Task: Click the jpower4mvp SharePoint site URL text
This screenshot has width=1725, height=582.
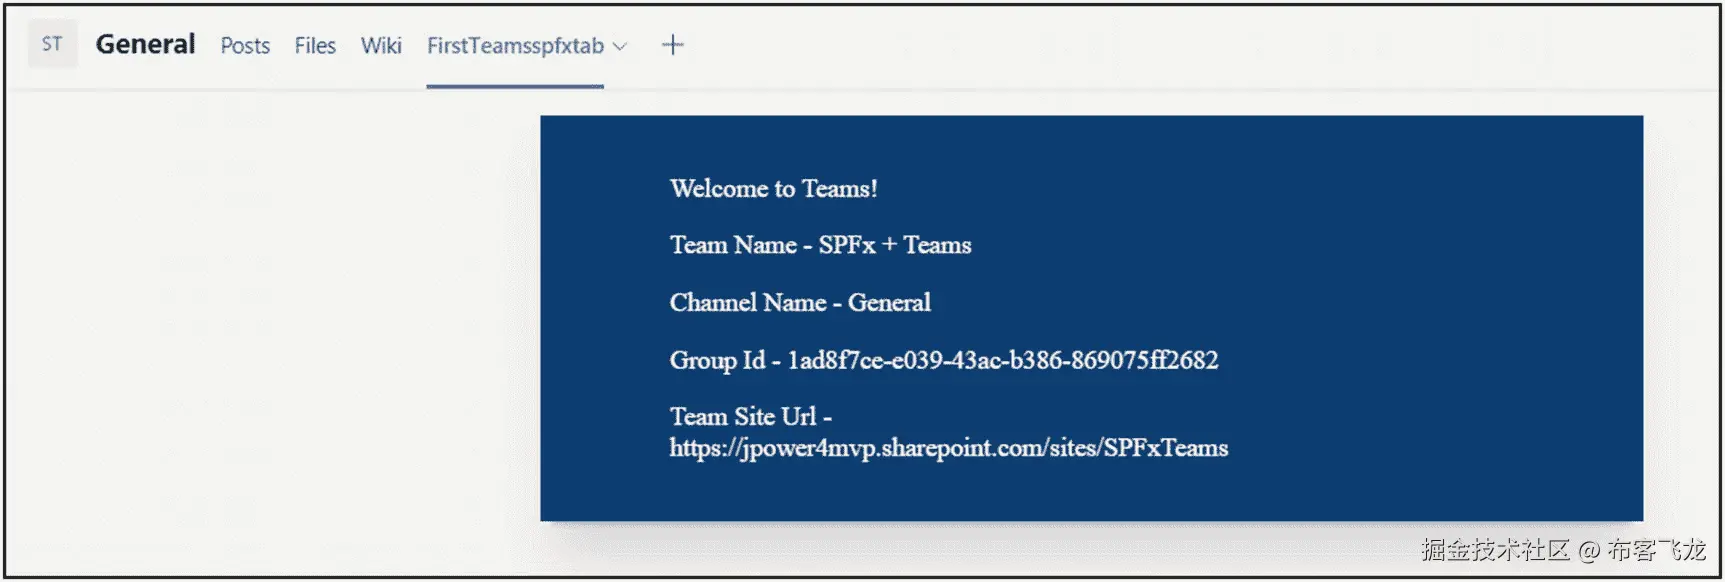Action: pyautogui.click(x=949, y=448)
